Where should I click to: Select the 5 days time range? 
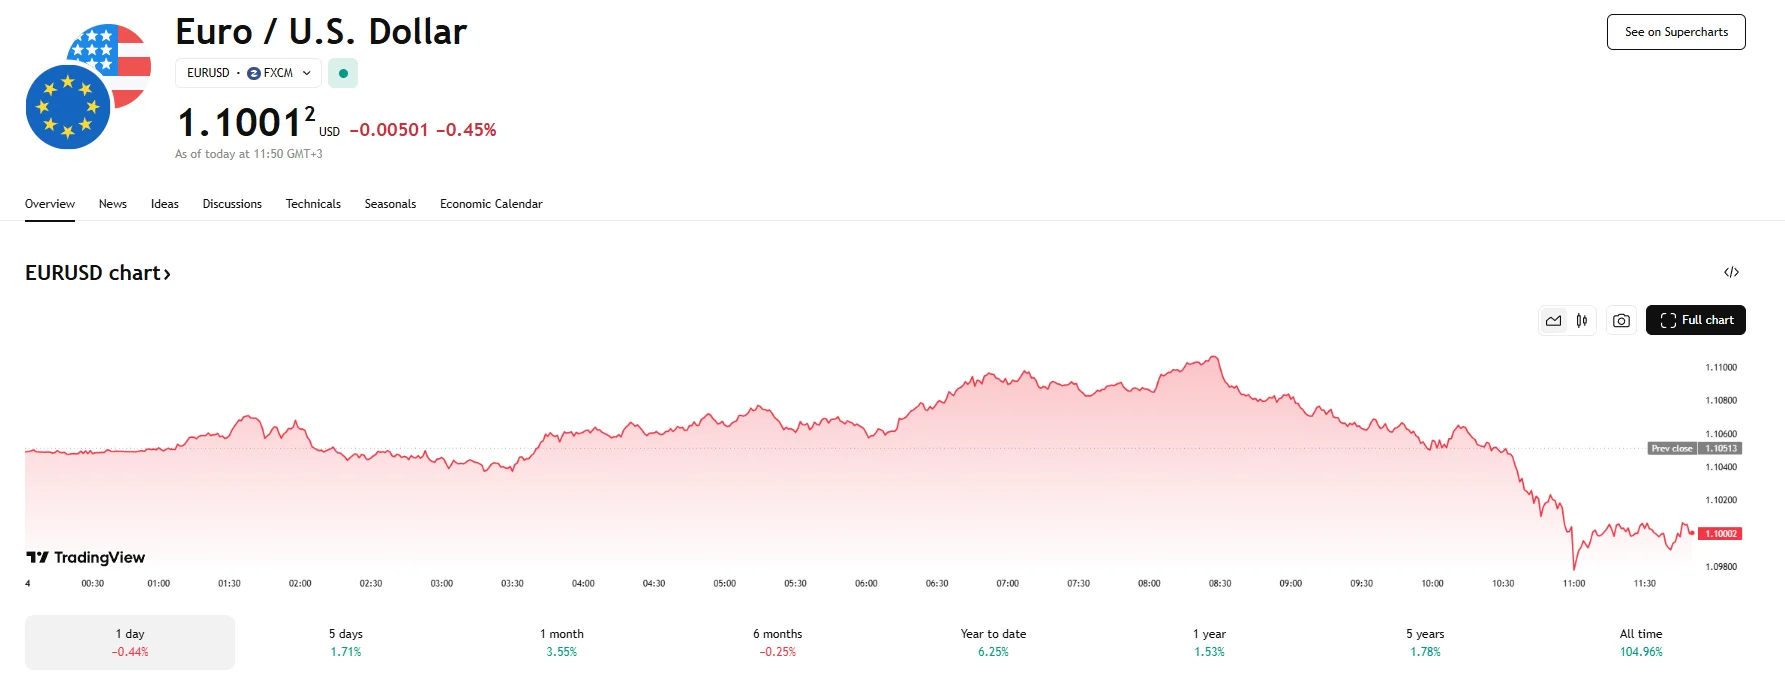pyautogui.click(x=346, y=642)
